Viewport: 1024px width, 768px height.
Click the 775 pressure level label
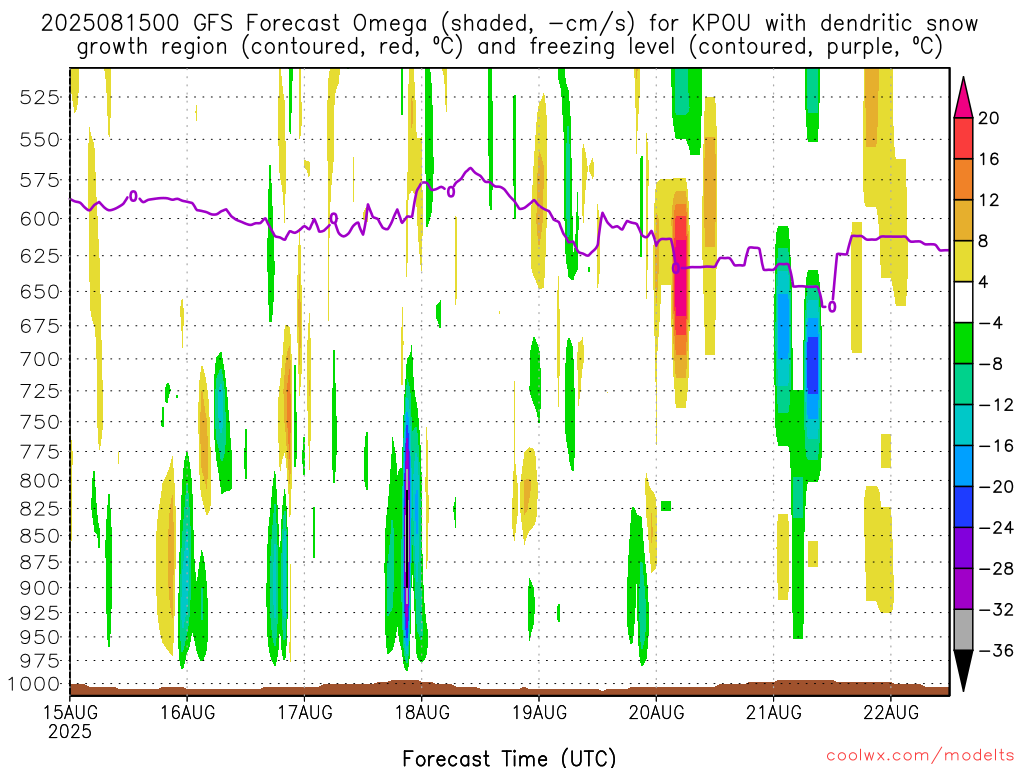click(x=40, y=451)
